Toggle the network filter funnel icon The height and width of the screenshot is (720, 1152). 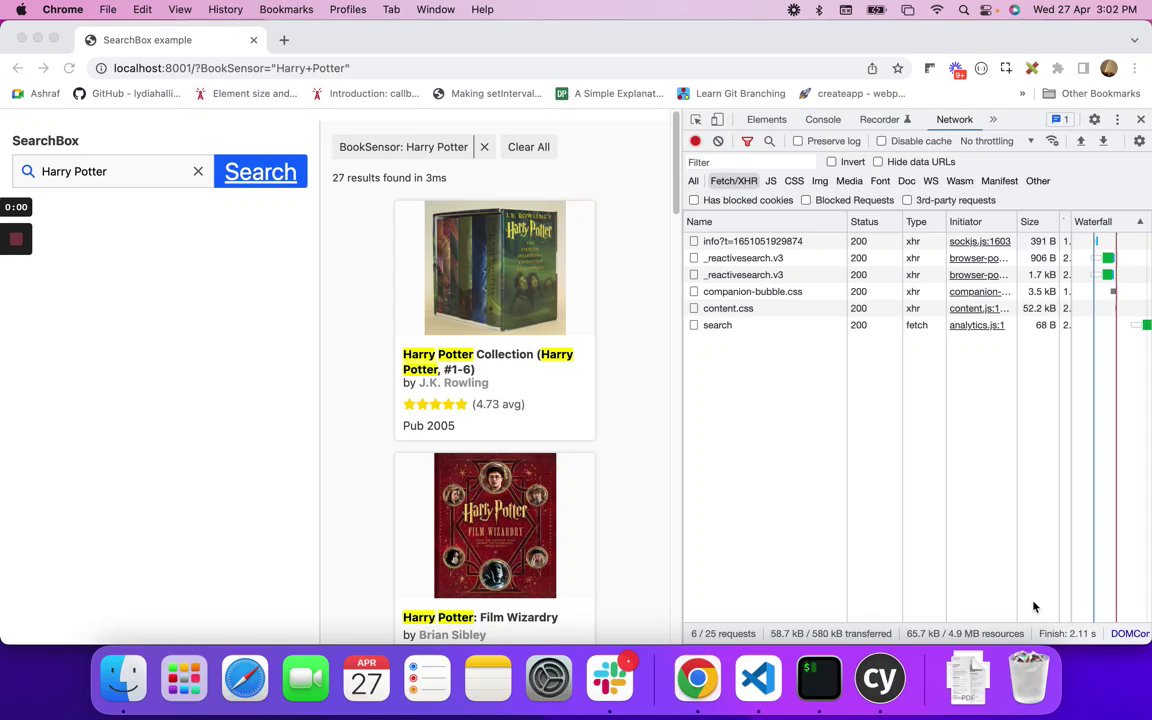click(747, 141)
